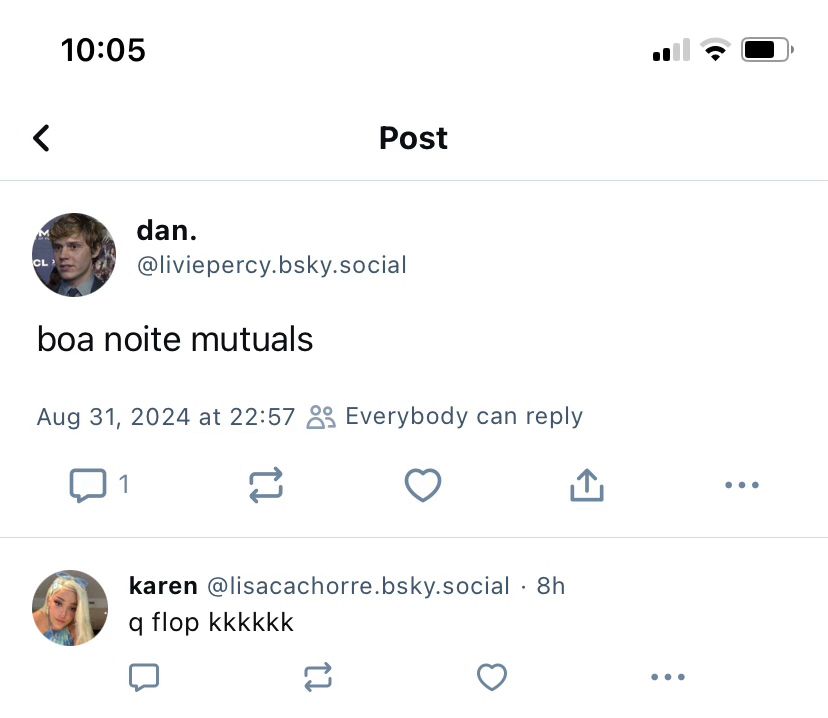Tap the @lisacachorre.bsky.social handle
The height and width of the screenshot is (718, 828).
(358, 586)
